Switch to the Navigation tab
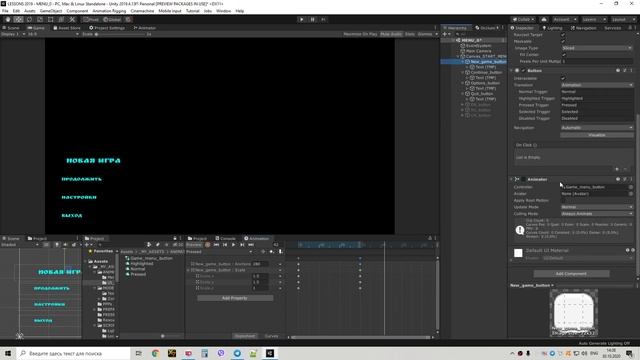Screen dimensions: 640x360 (584, 28)
